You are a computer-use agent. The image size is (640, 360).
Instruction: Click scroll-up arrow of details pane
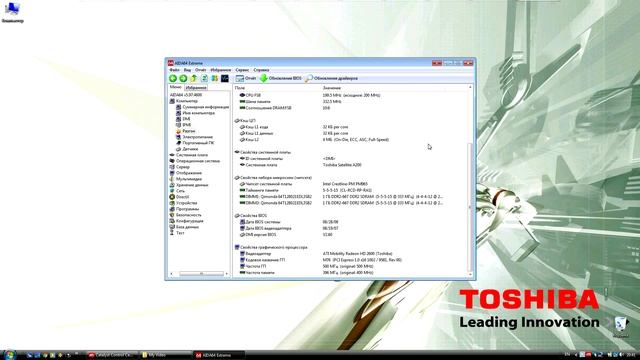(x=470, y=87)
